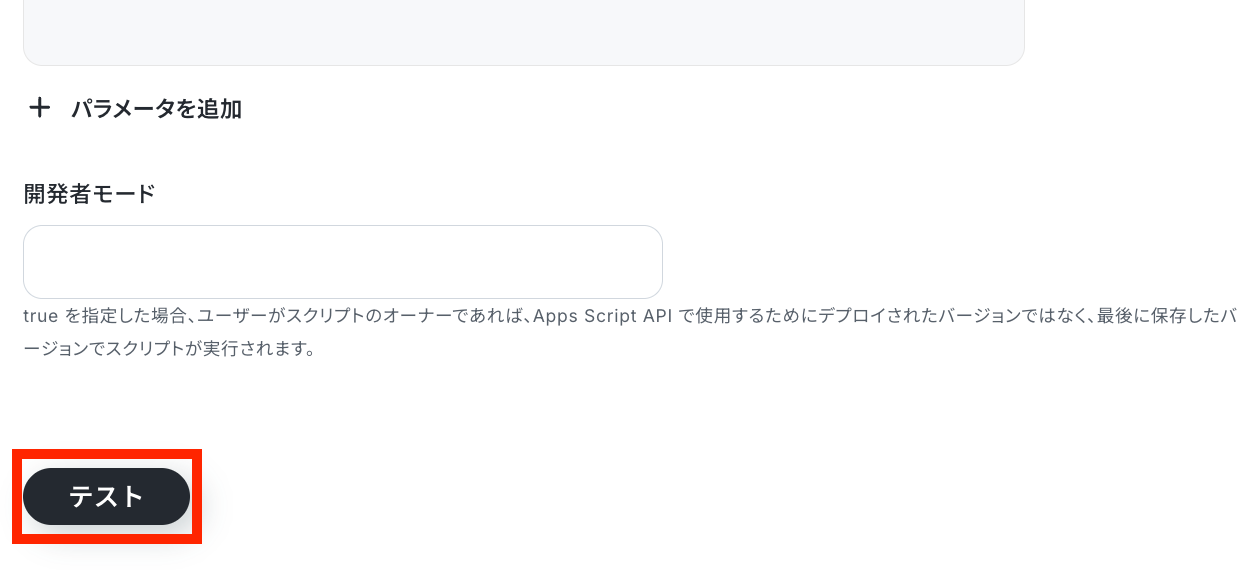Viewport: 1247px width, 570px height.
Task: Select the description line starting with バージョンでスクリプト
Action: 168,350
